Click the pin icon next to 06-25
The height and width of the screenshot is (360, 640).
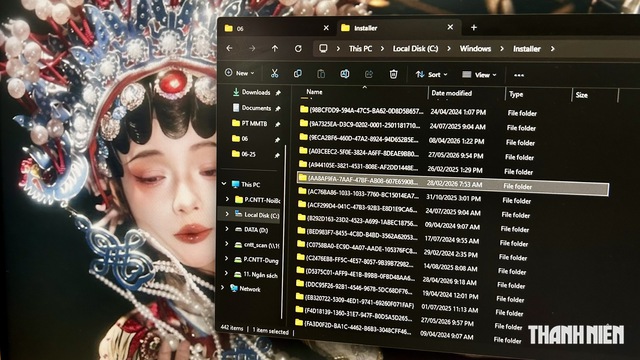277,155
